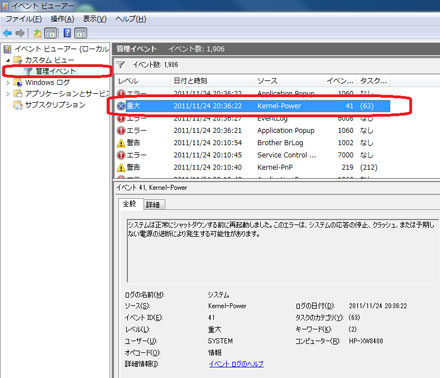Viewport: 440px width, 378px height.
Task: Select the Service Control event 7000 row
Action: click(253, 155)
